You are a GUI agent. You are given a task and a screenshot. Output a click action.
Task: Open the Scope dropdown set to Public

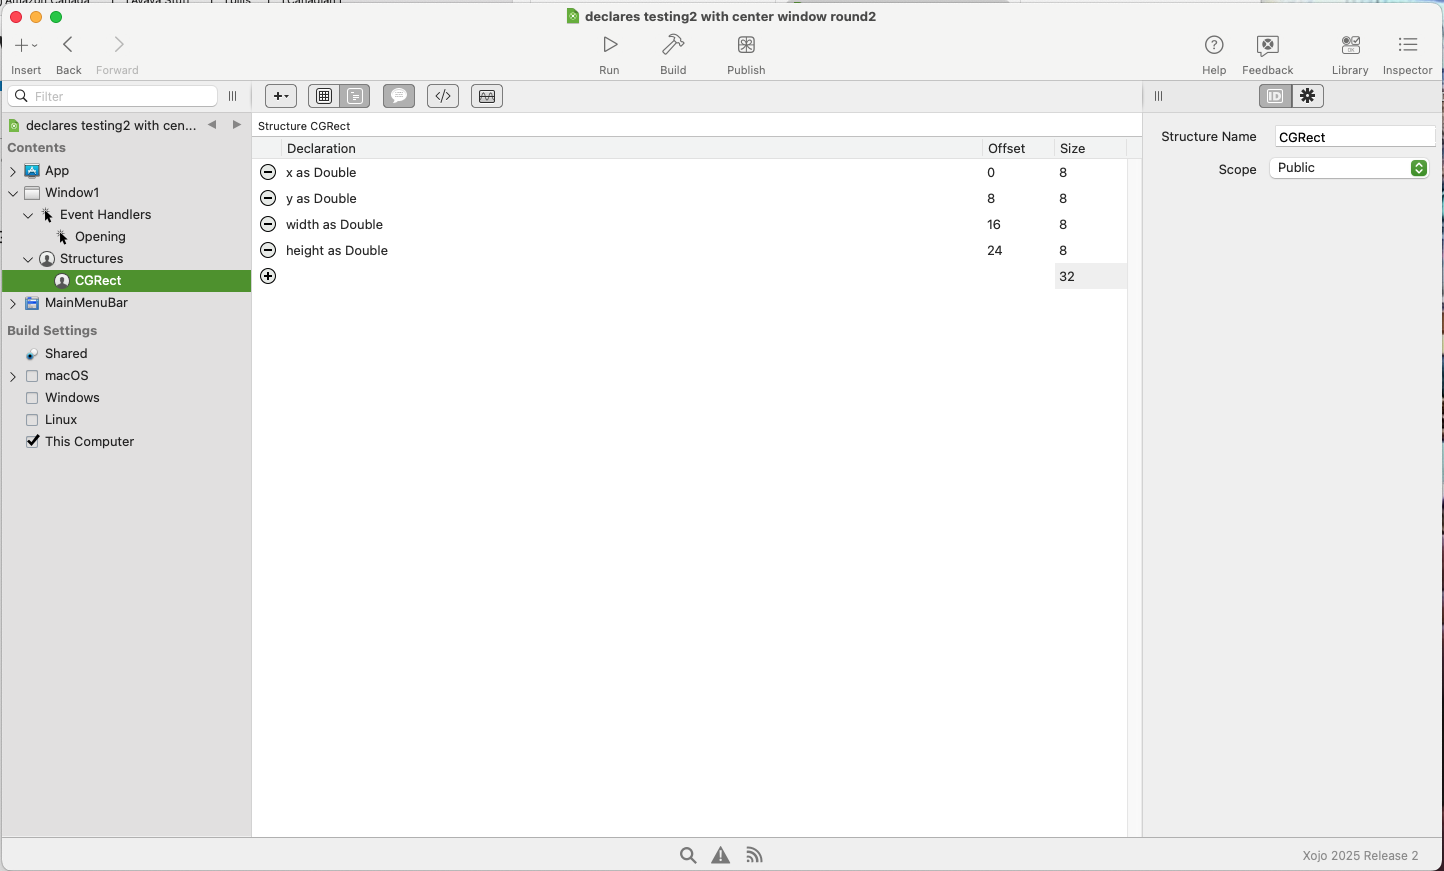[x=1348, y=168]
